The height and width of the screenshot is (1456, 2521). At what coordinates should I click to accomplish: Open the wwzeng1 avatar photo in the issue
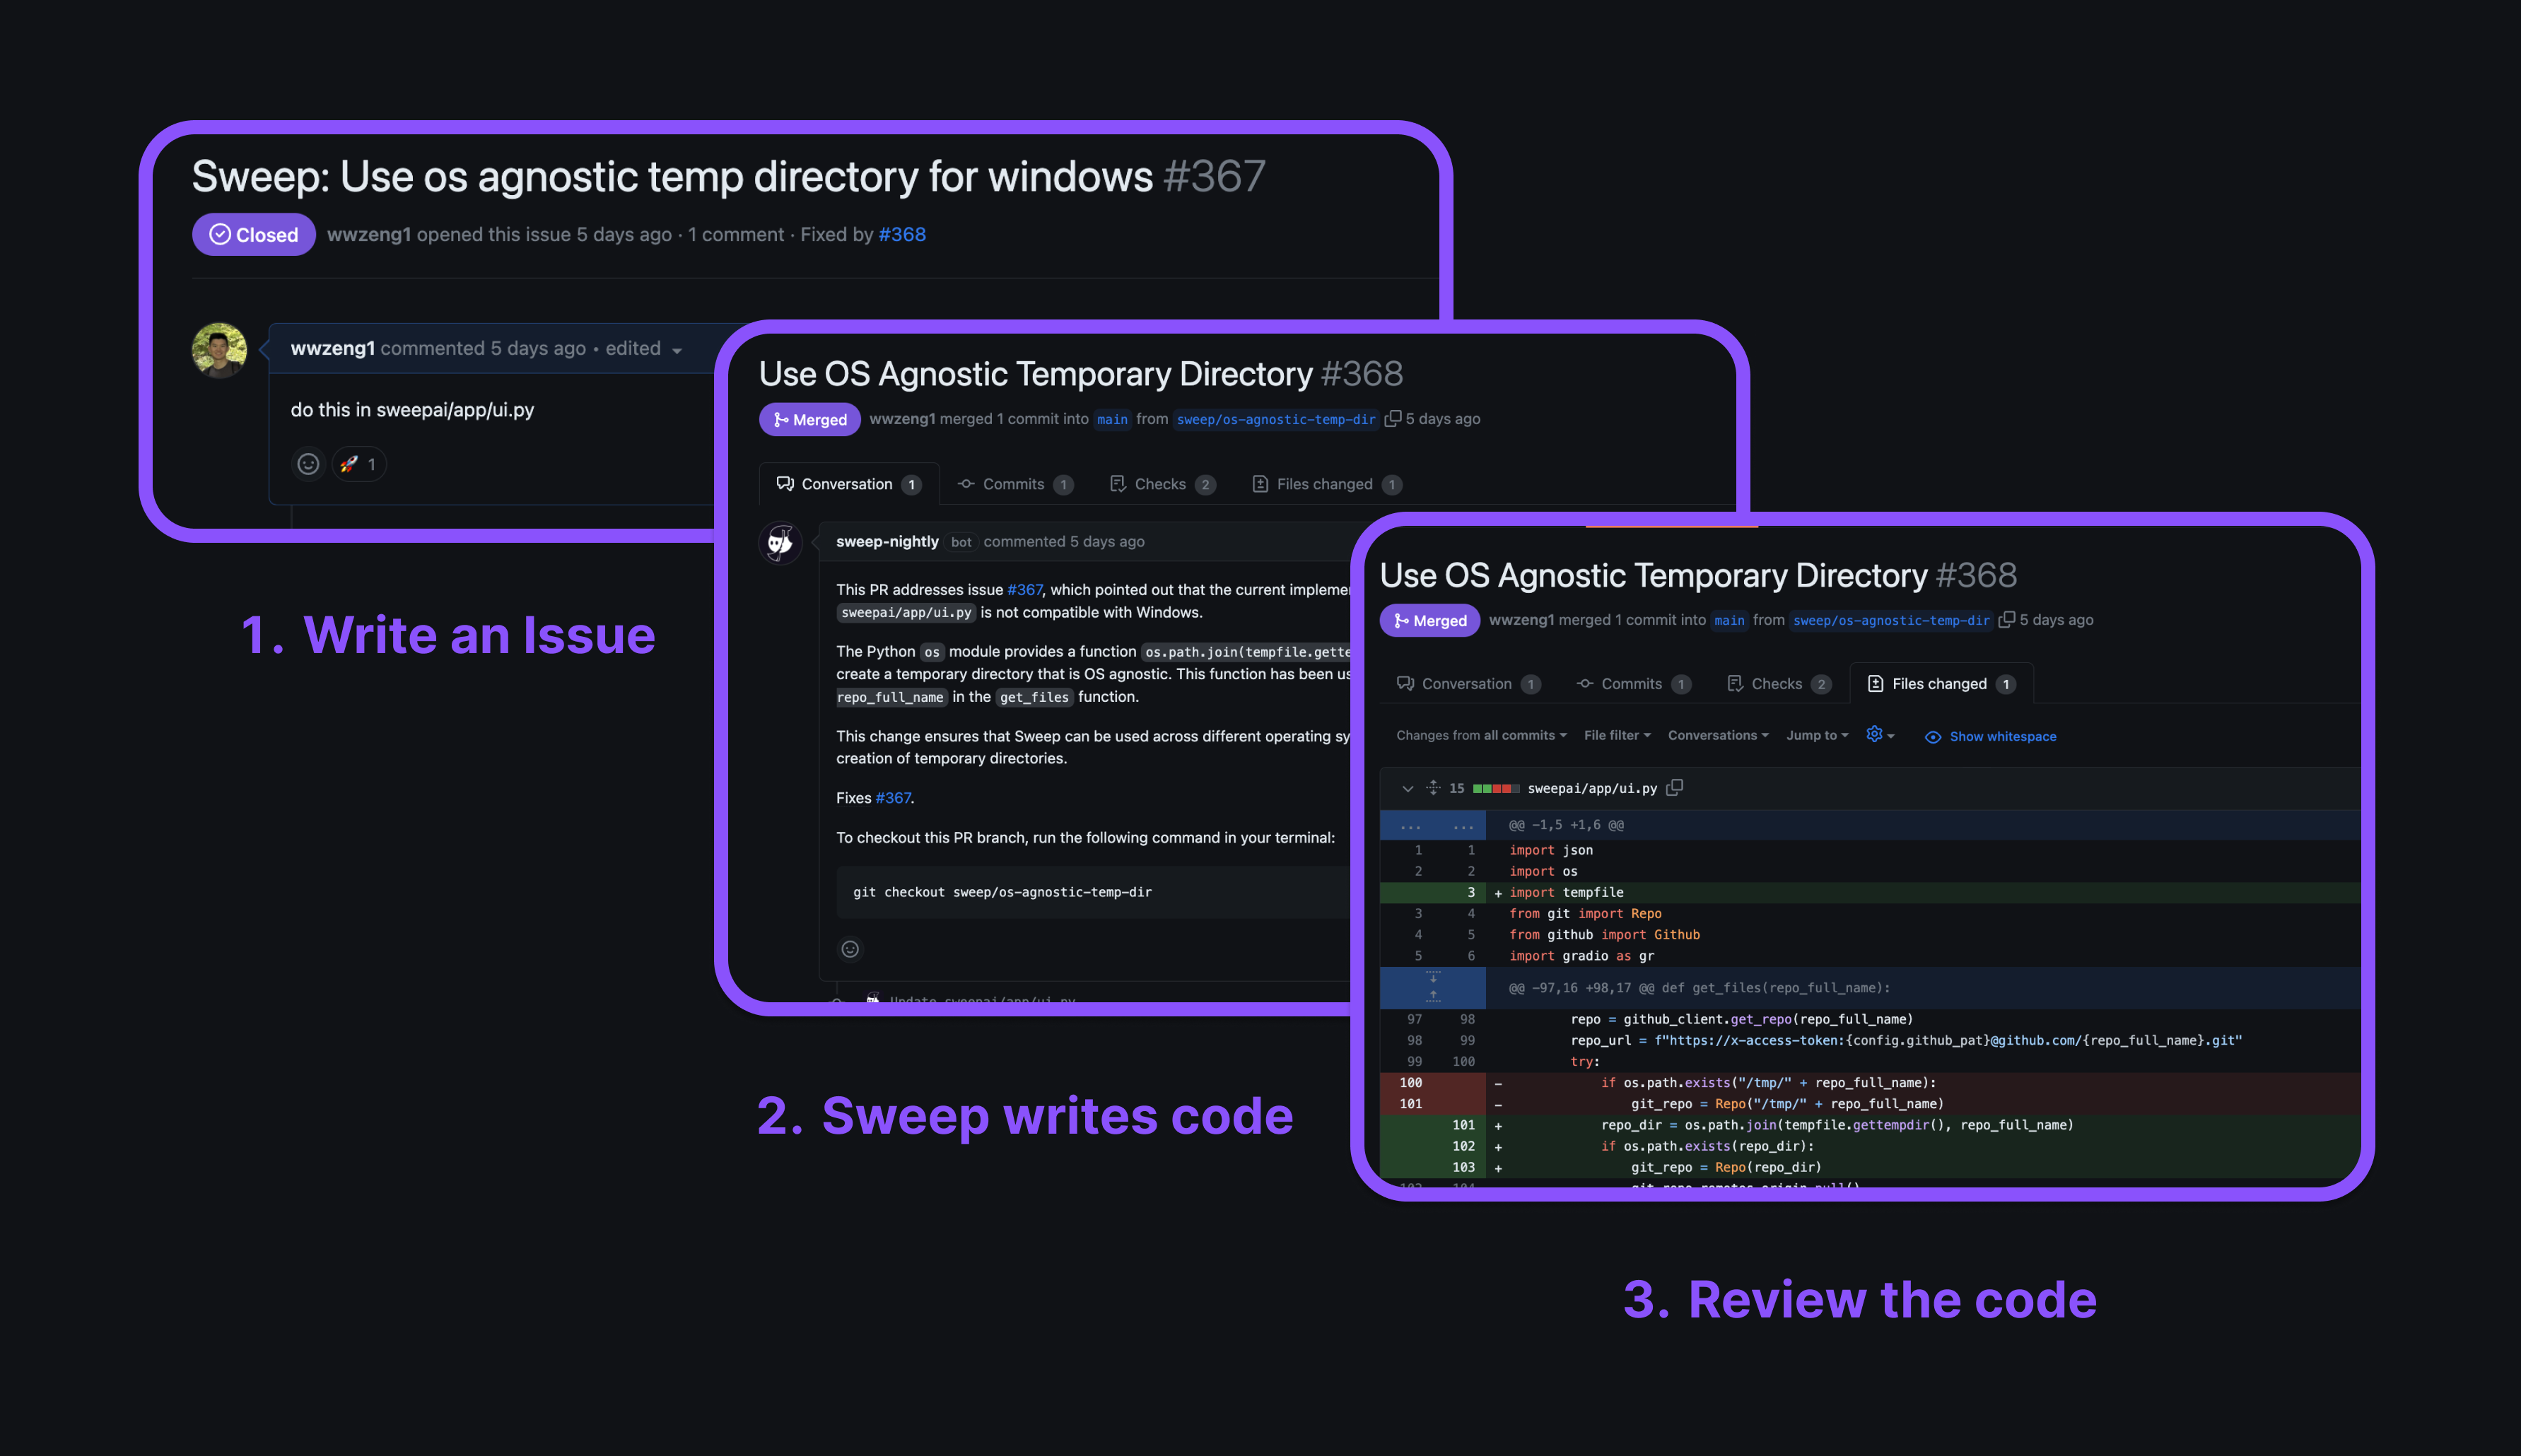tap(219, 350)
